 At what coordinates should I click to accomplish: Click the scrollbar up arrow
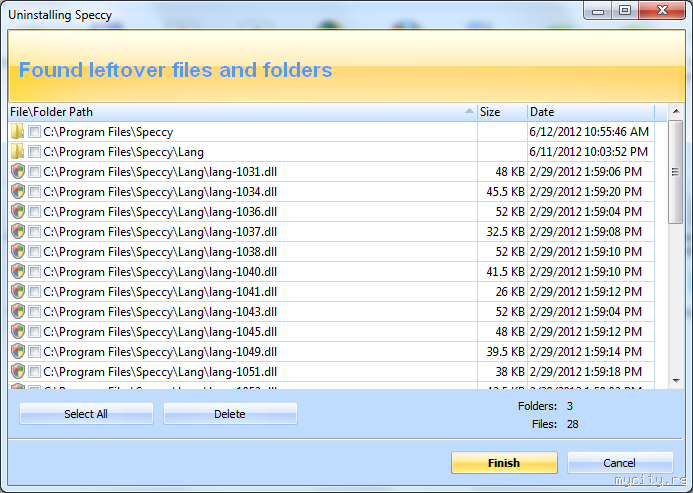[x=676, y=111]
